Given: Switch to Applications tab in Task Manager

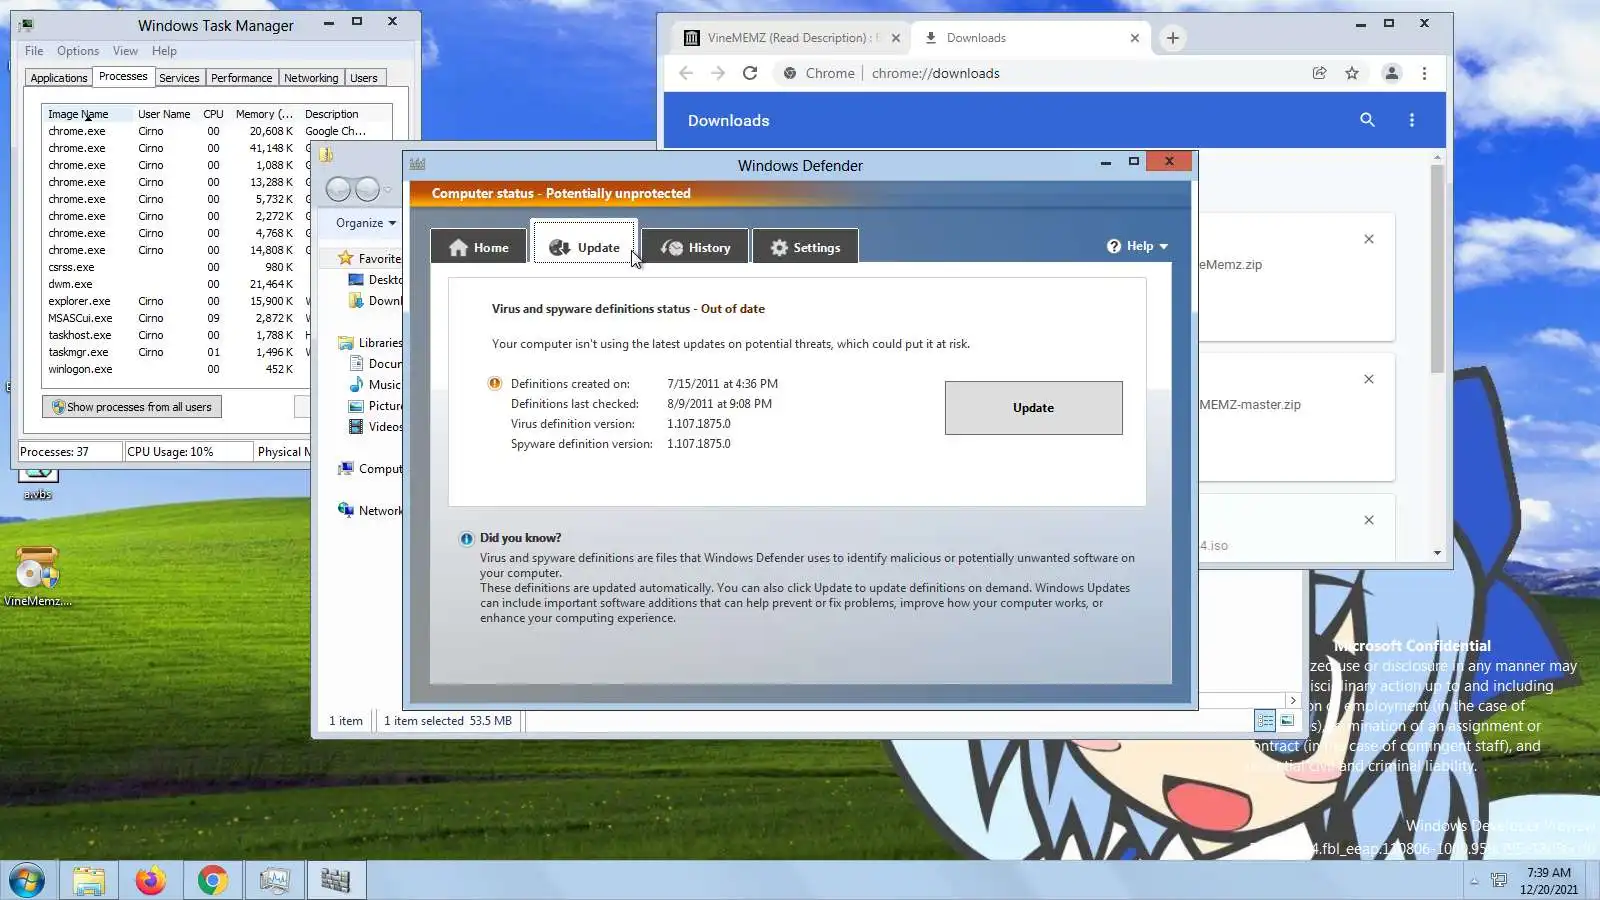Looking at the screenshot, I should pyautogui.click(x=59, y=78).
